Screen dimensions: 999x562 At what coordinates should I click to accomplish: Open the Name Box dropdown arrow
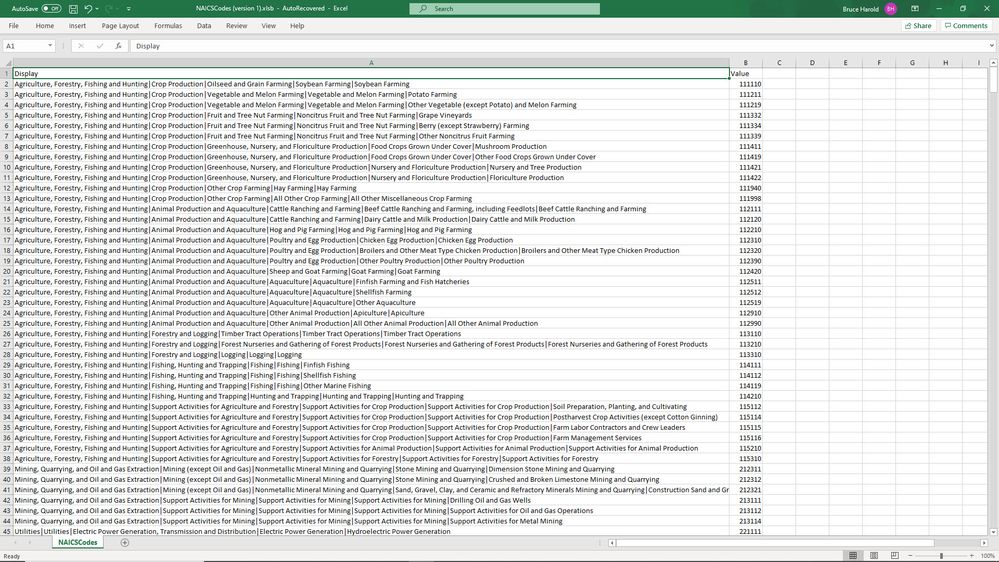point(50,46)
